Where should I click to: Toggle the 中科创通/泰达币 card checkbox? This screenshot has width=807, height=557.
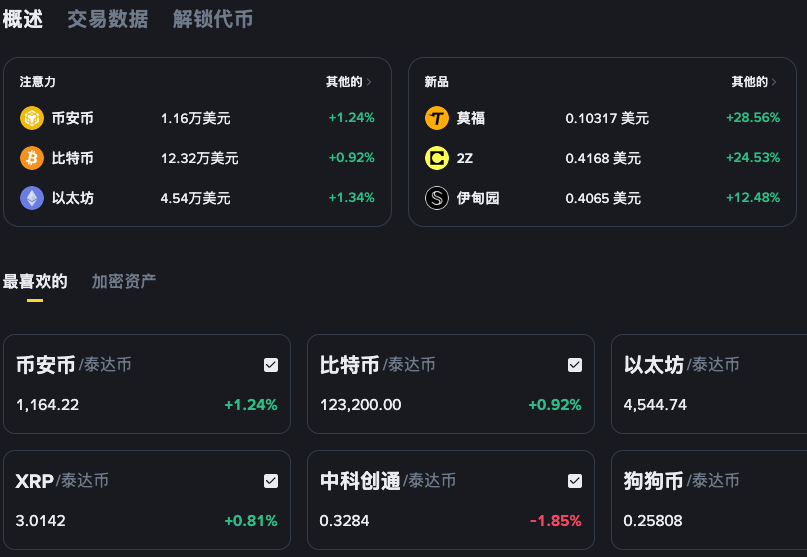(575, 481)
